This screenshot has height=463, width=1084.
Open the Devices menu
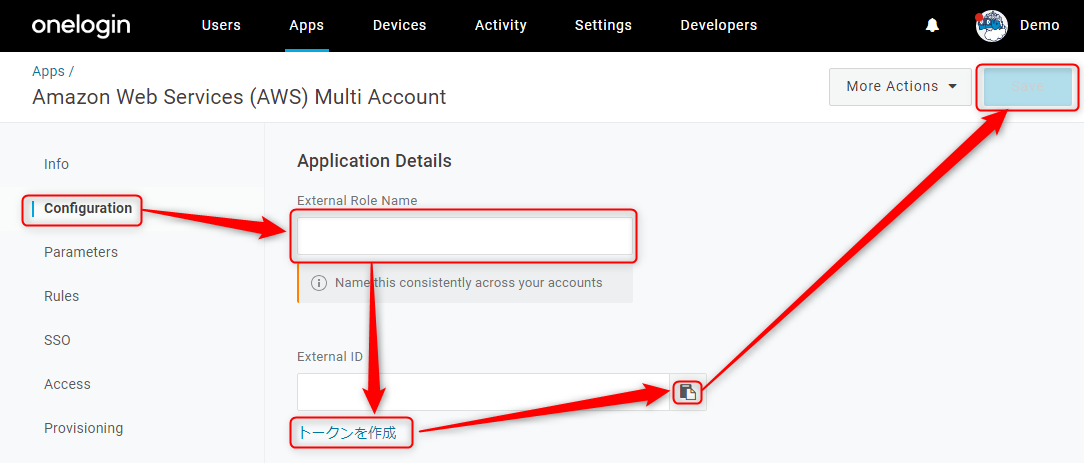click(400, 26)
